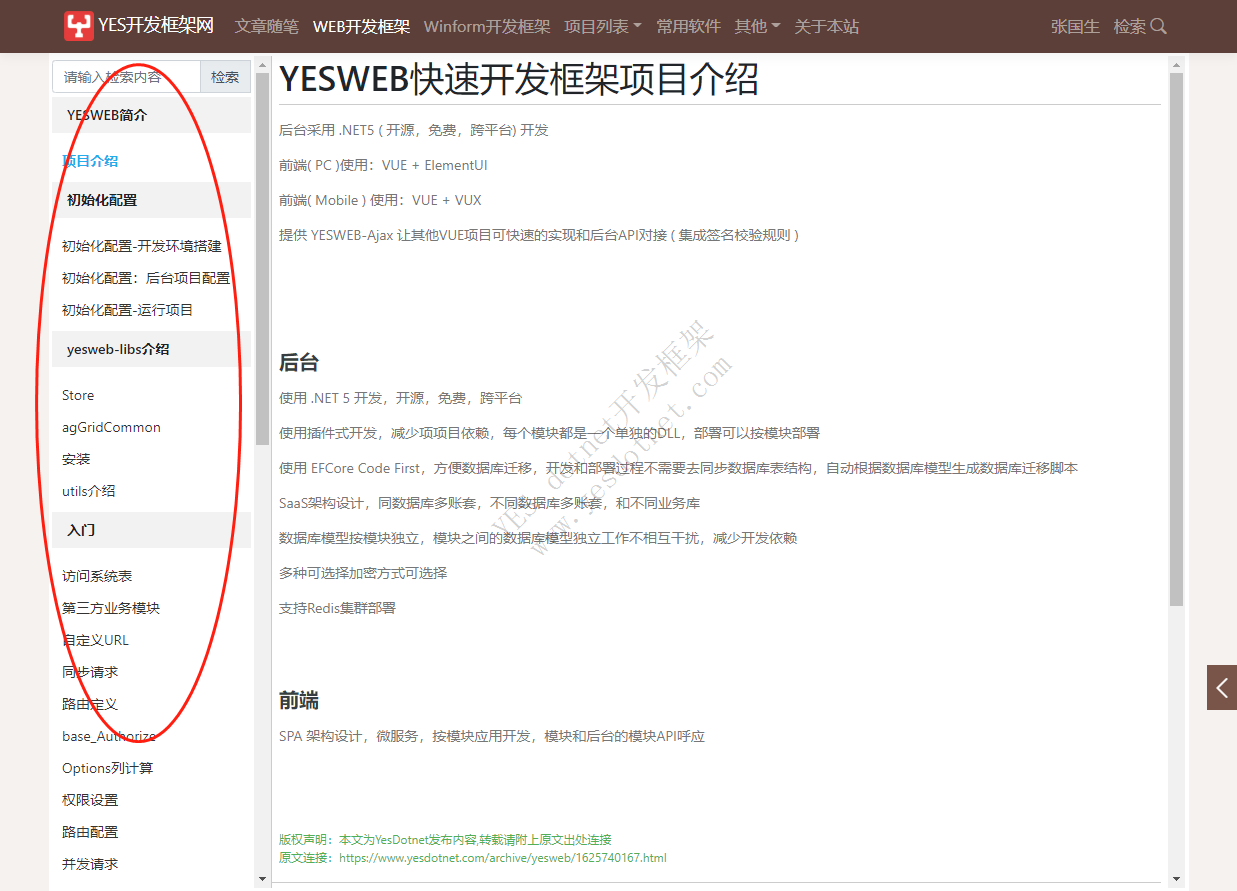Collapse the yesweb-libs介绍 section header
This screenshot has width=1237, height=891.
point(151,349)
